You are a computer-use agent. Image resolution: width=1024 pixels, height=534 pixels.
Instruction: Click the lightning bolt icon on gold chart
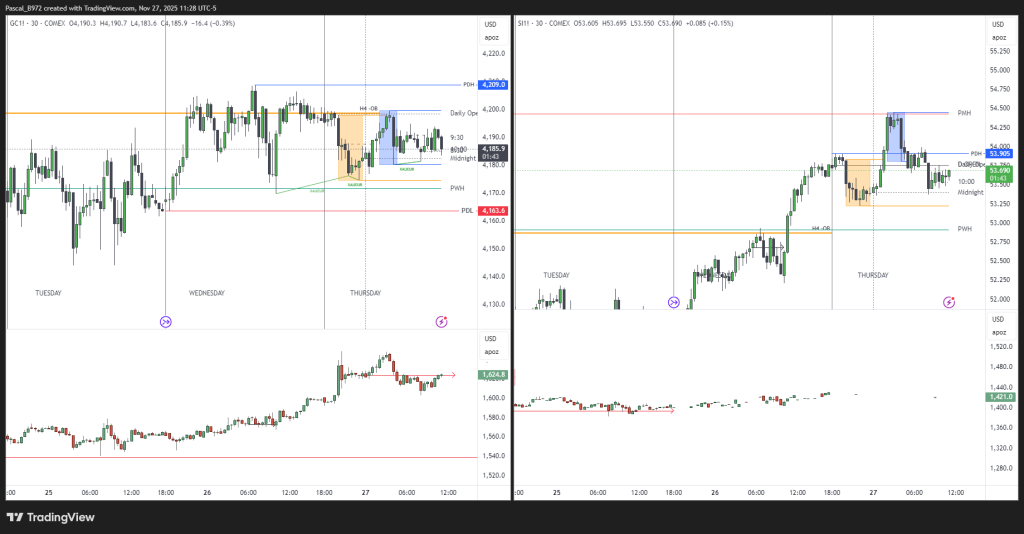442,321
